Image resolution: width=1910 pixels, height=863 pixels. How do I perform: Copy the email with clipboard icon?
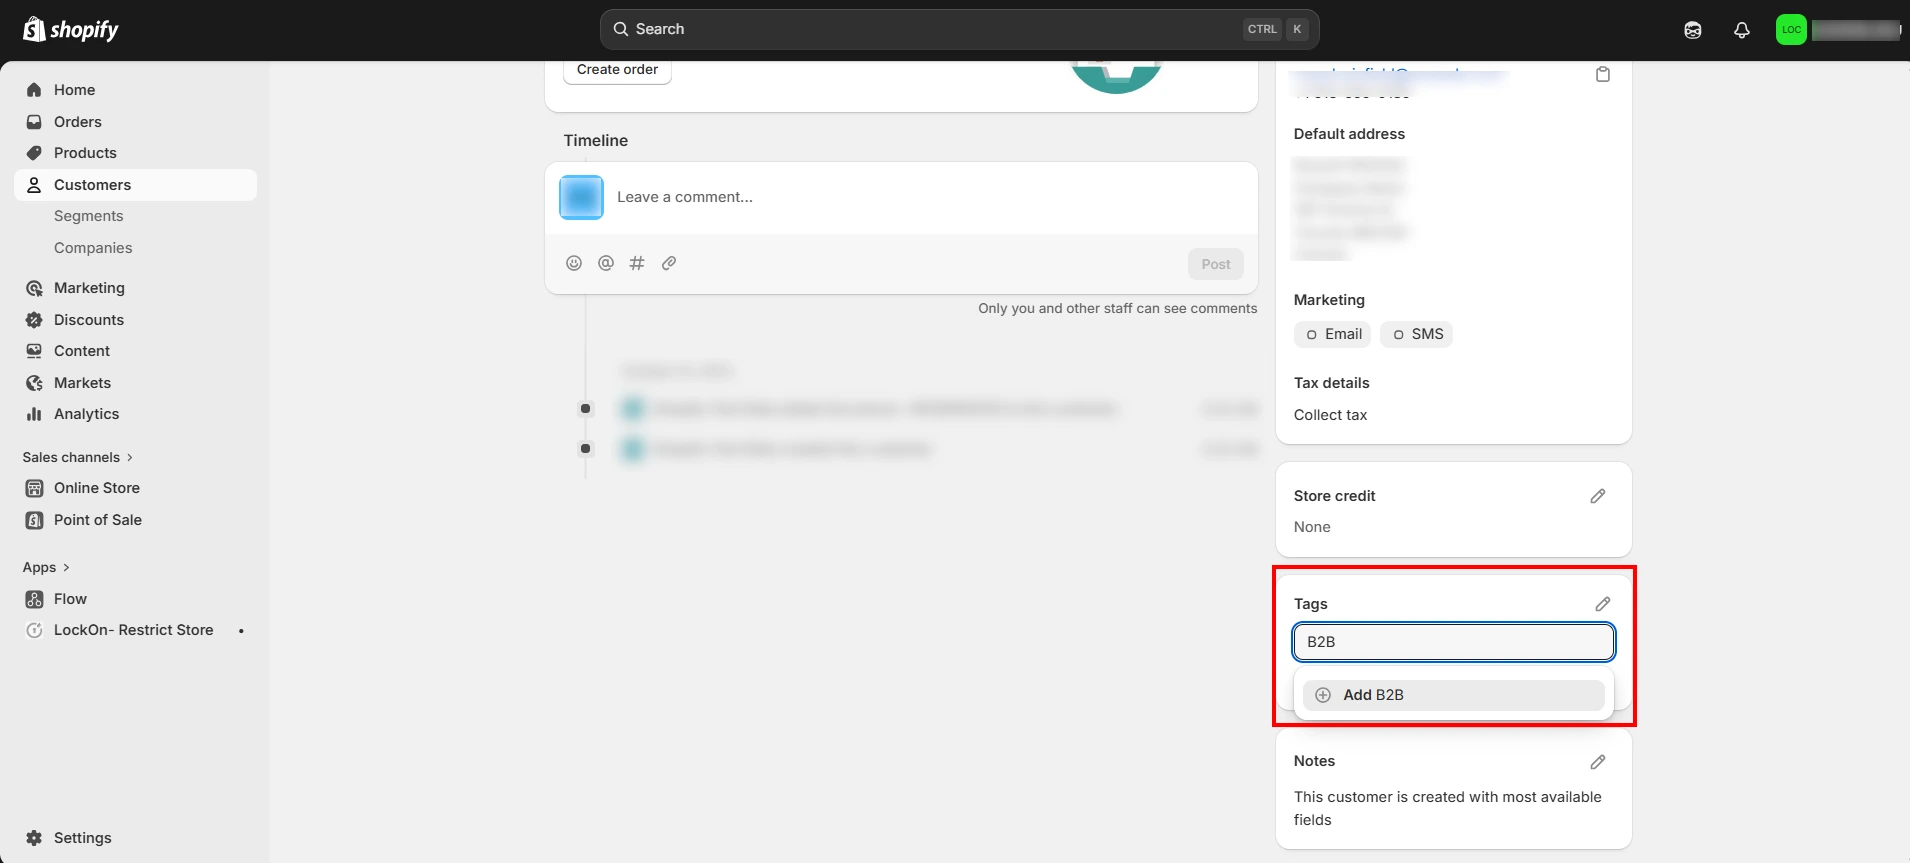point(1603,74)
